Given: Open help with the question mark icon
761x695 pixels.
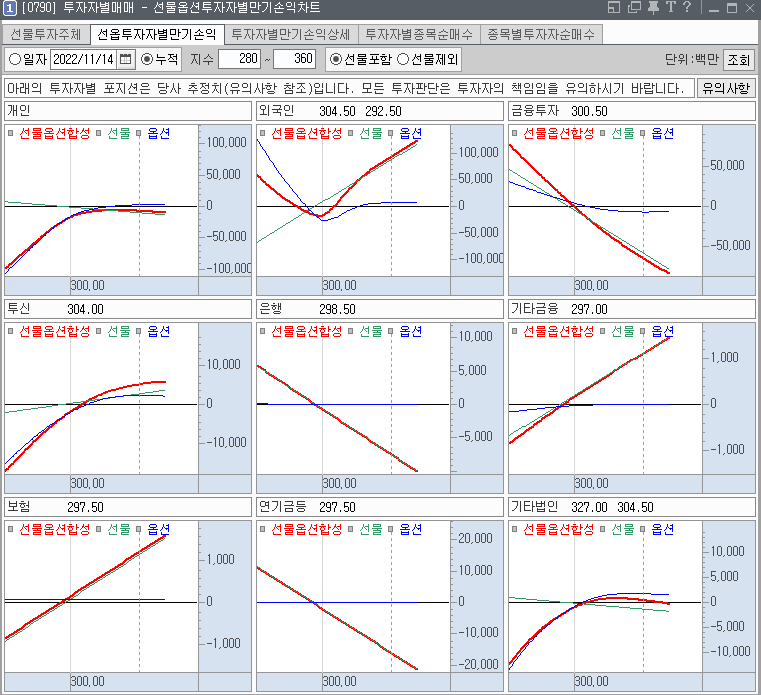Looking at the screenshot, I should point(687,8).
